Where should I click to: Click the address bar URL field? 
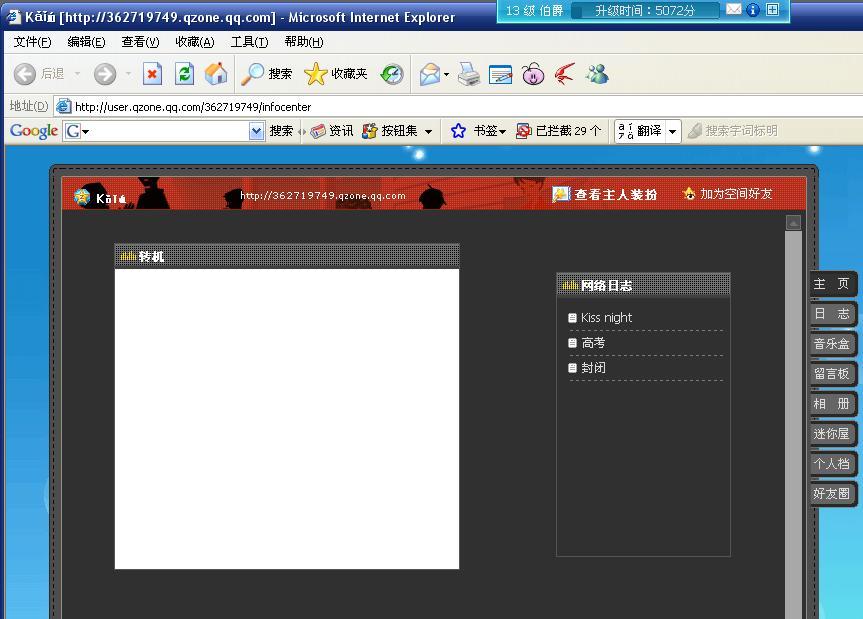point(400,106)
